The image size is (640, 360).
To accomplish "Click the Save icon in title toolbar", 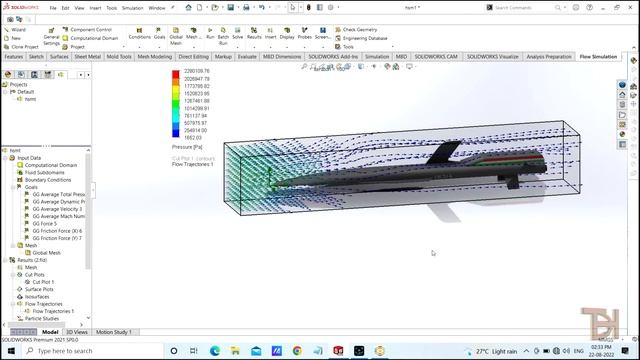I will tap(231, 7).
